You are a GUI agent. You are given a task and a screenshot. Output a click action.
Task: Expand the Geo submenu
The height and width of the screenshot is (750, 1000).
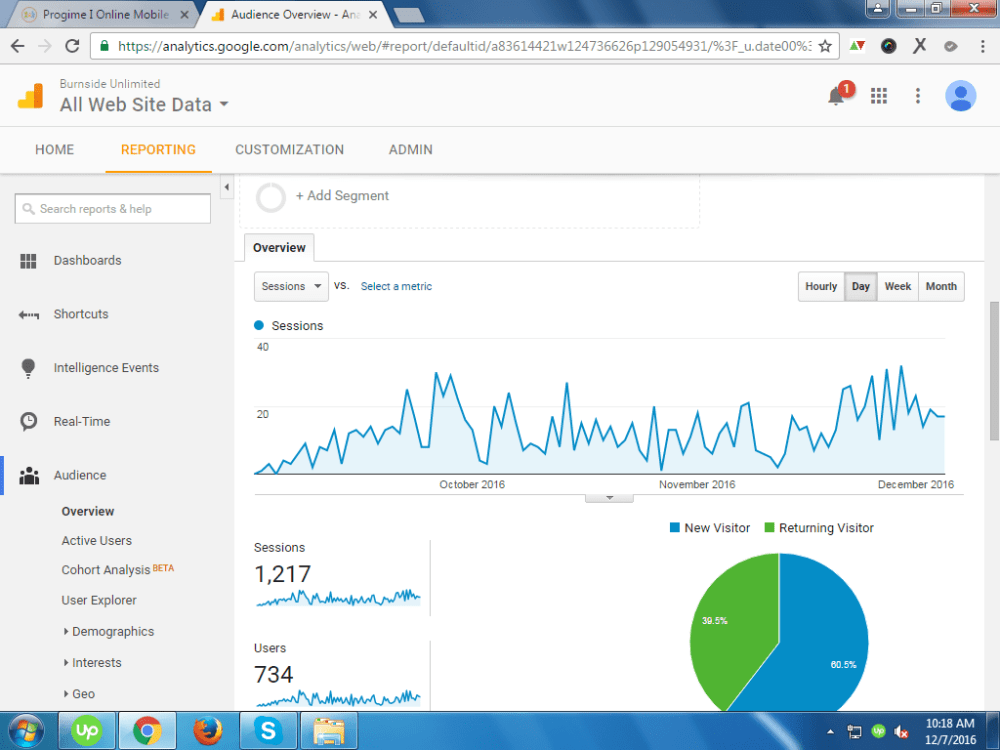78,694
